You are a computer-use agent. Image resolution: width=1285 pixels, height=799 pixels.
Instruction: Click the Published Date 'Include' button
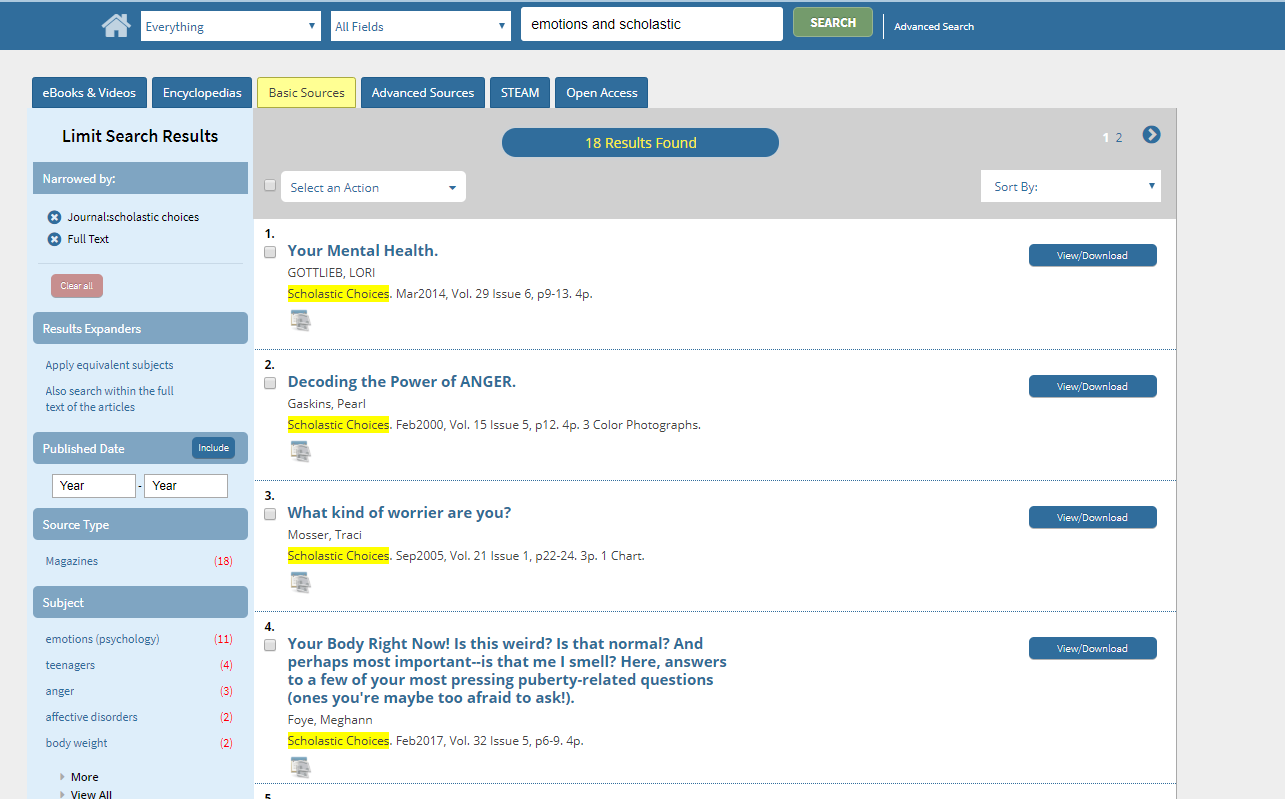213,448
